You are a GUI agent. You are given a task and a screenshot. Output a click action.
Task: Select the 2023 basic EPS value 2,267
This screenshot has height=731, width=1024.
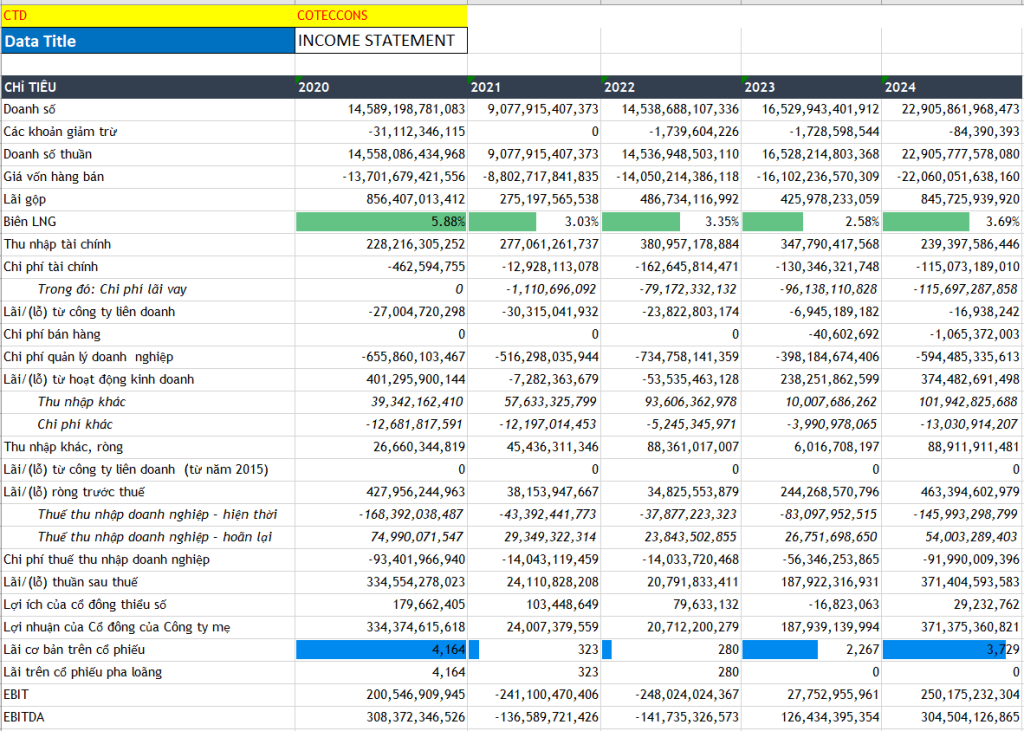click(x=810, y=650)
